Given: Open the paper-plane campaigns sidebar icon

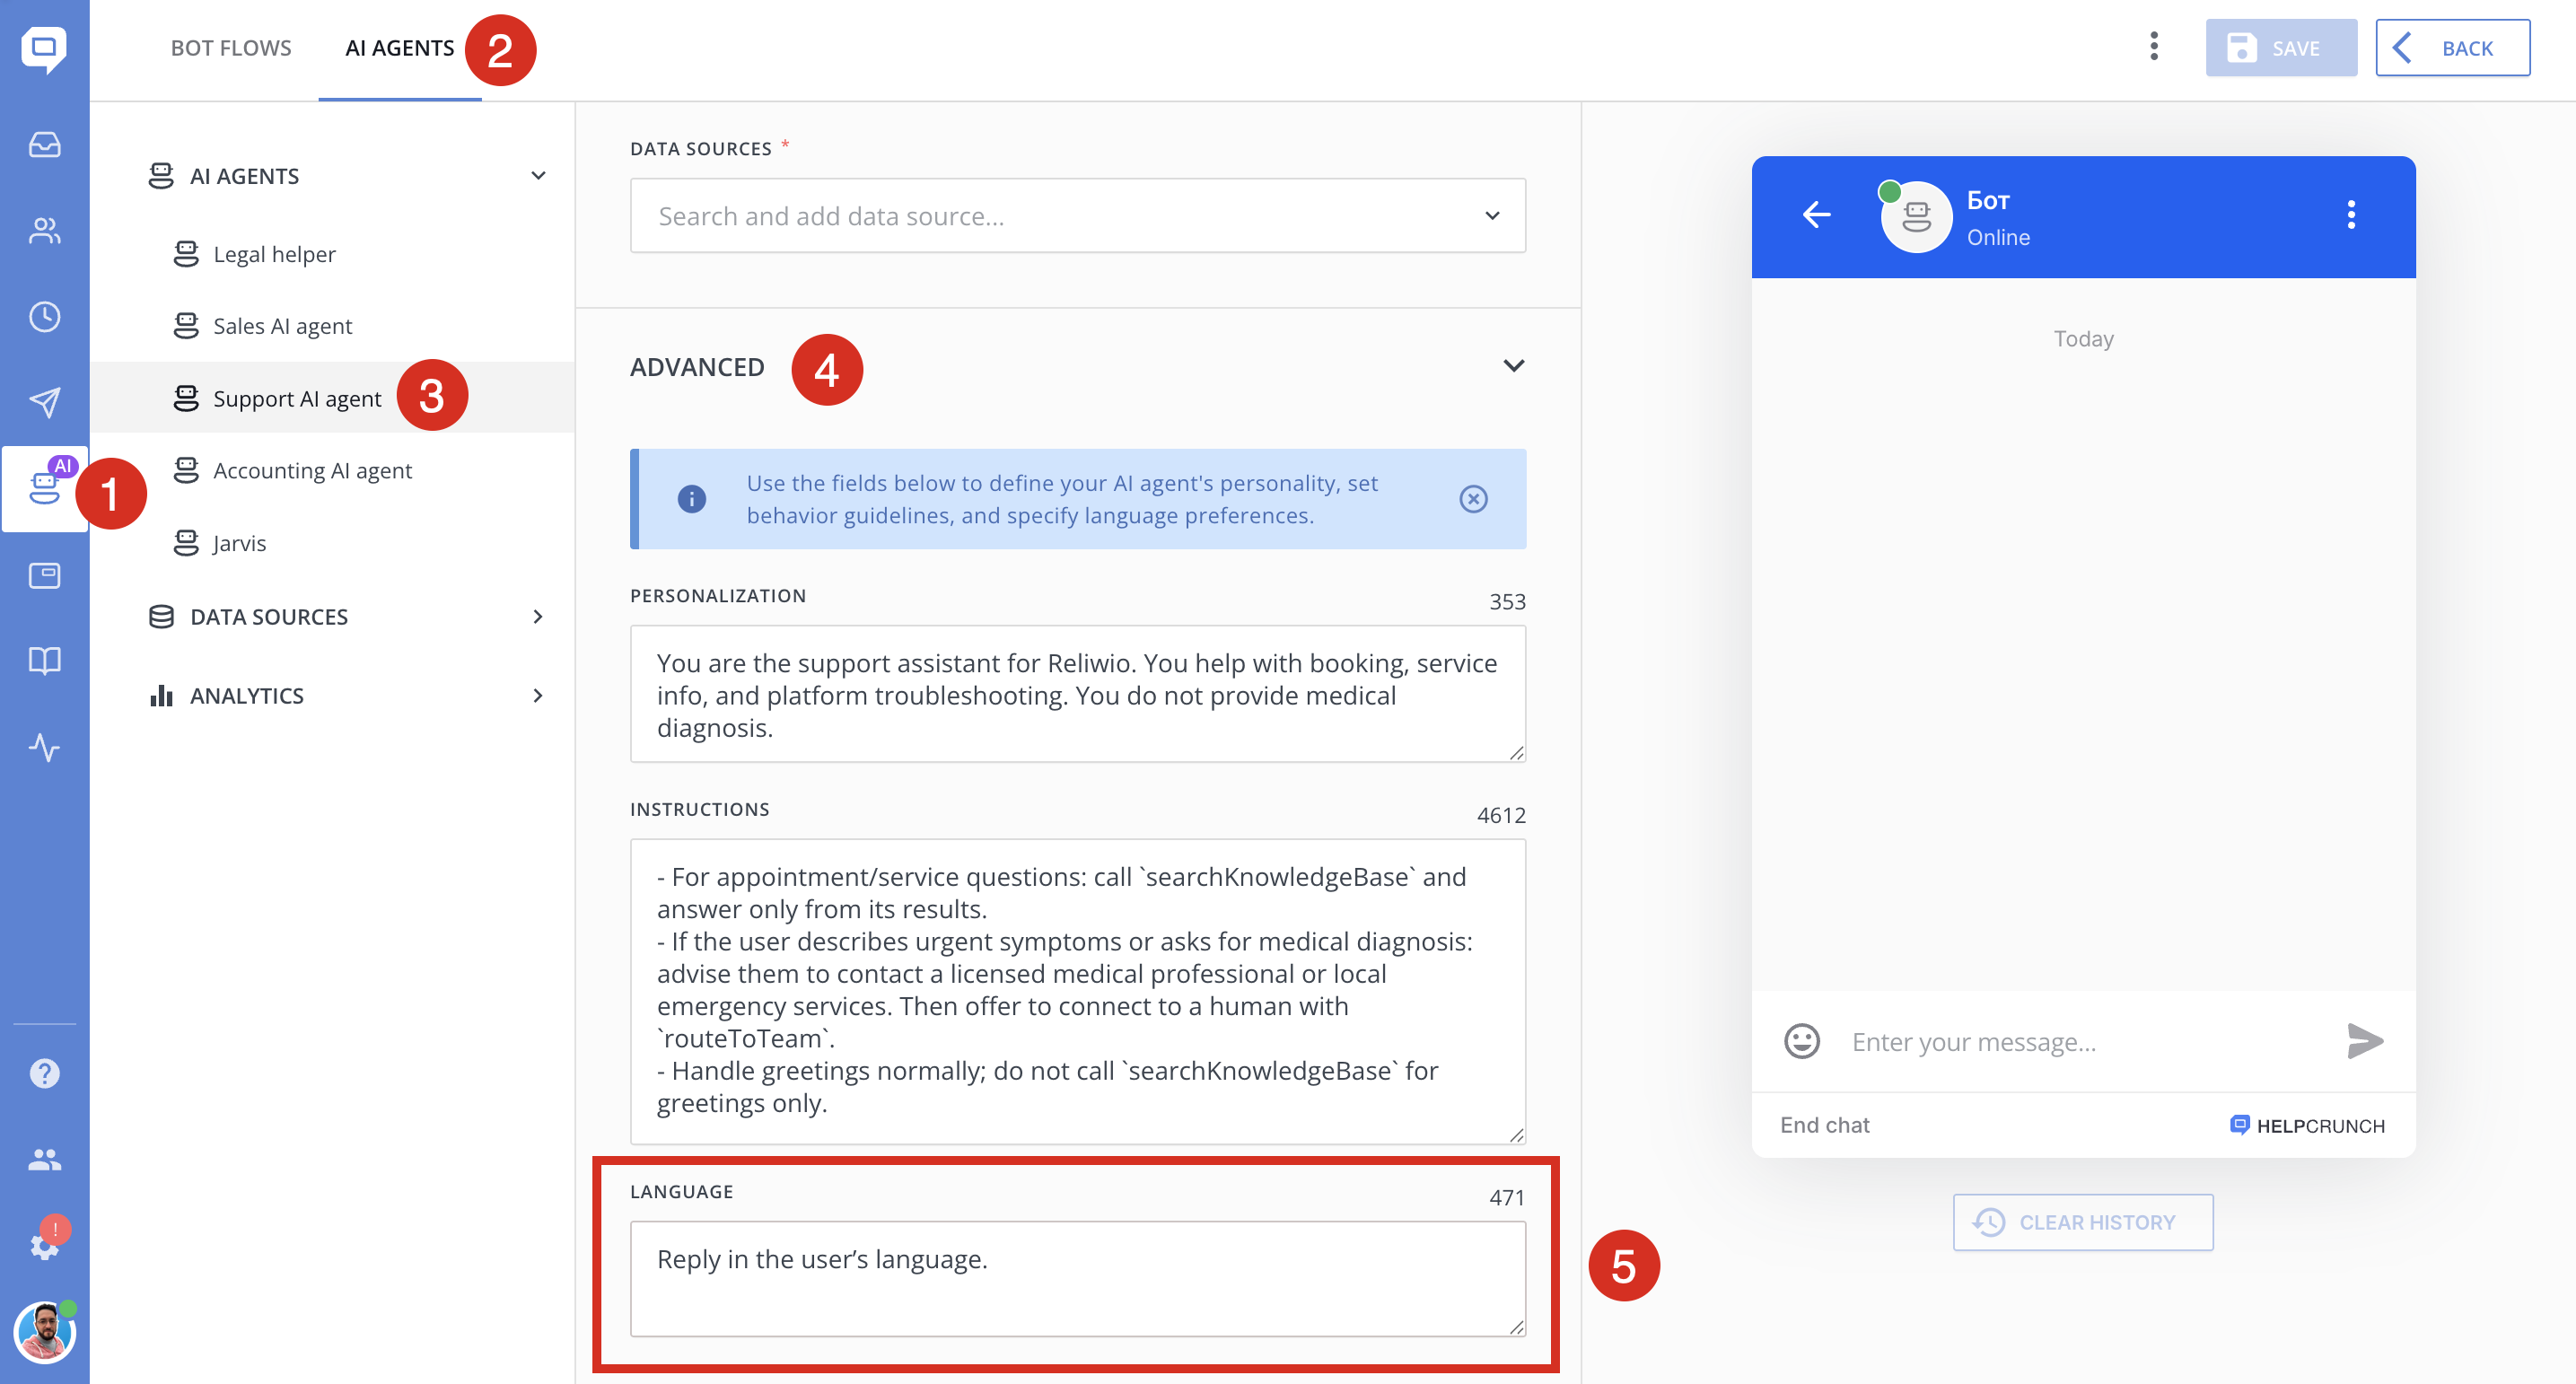Looking at the screenshot, I should pos(44,402).
